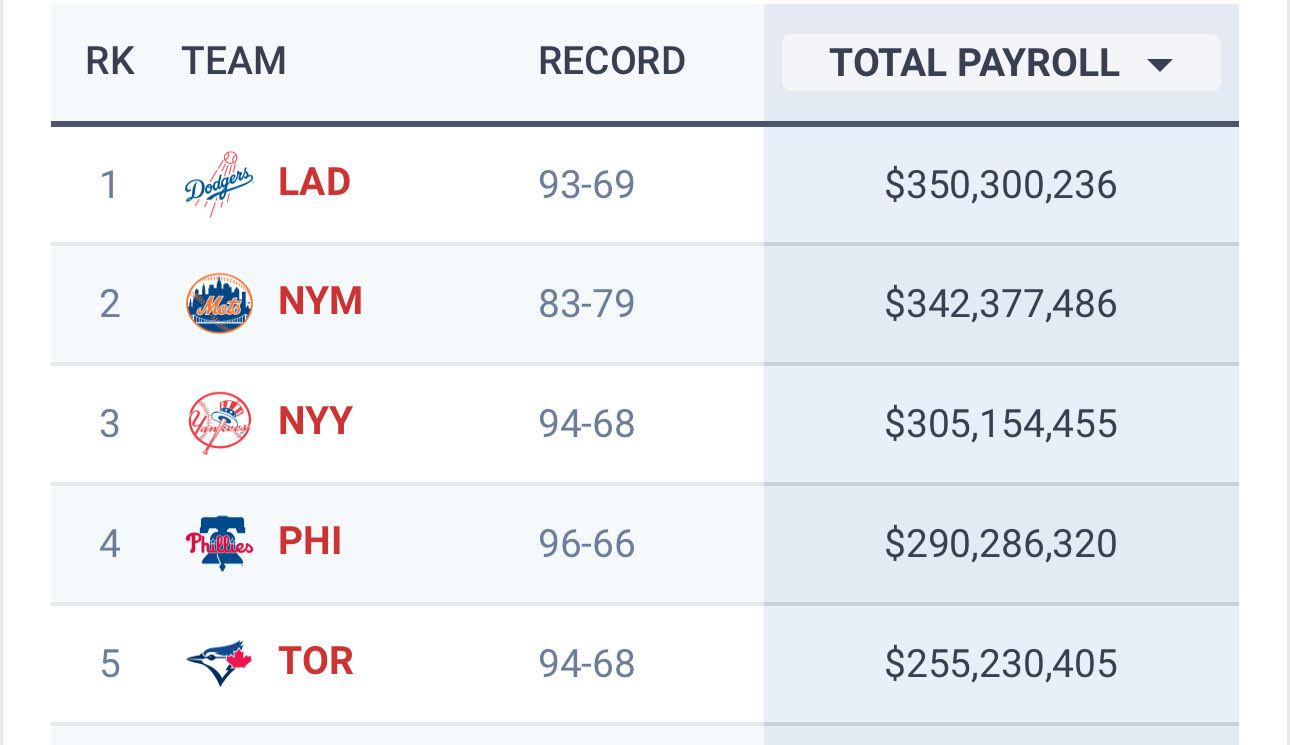Click the Yankees 94-68 record
This screenshot has height=745, width=1290.
pos(587,424)
